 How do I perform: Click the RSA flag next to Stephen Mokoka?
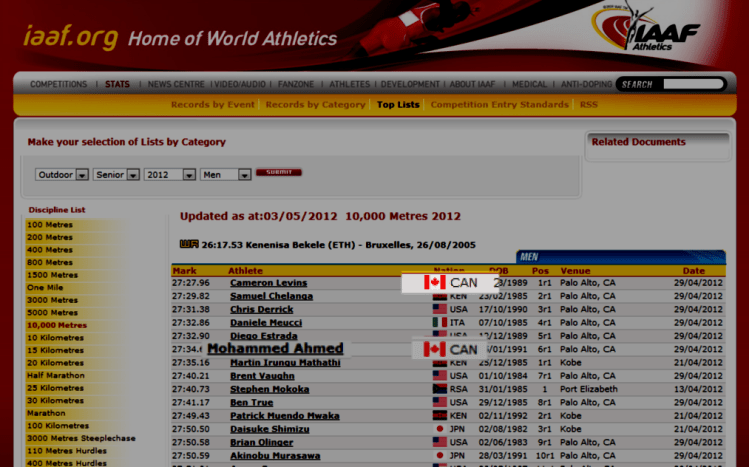coord(439,389)
